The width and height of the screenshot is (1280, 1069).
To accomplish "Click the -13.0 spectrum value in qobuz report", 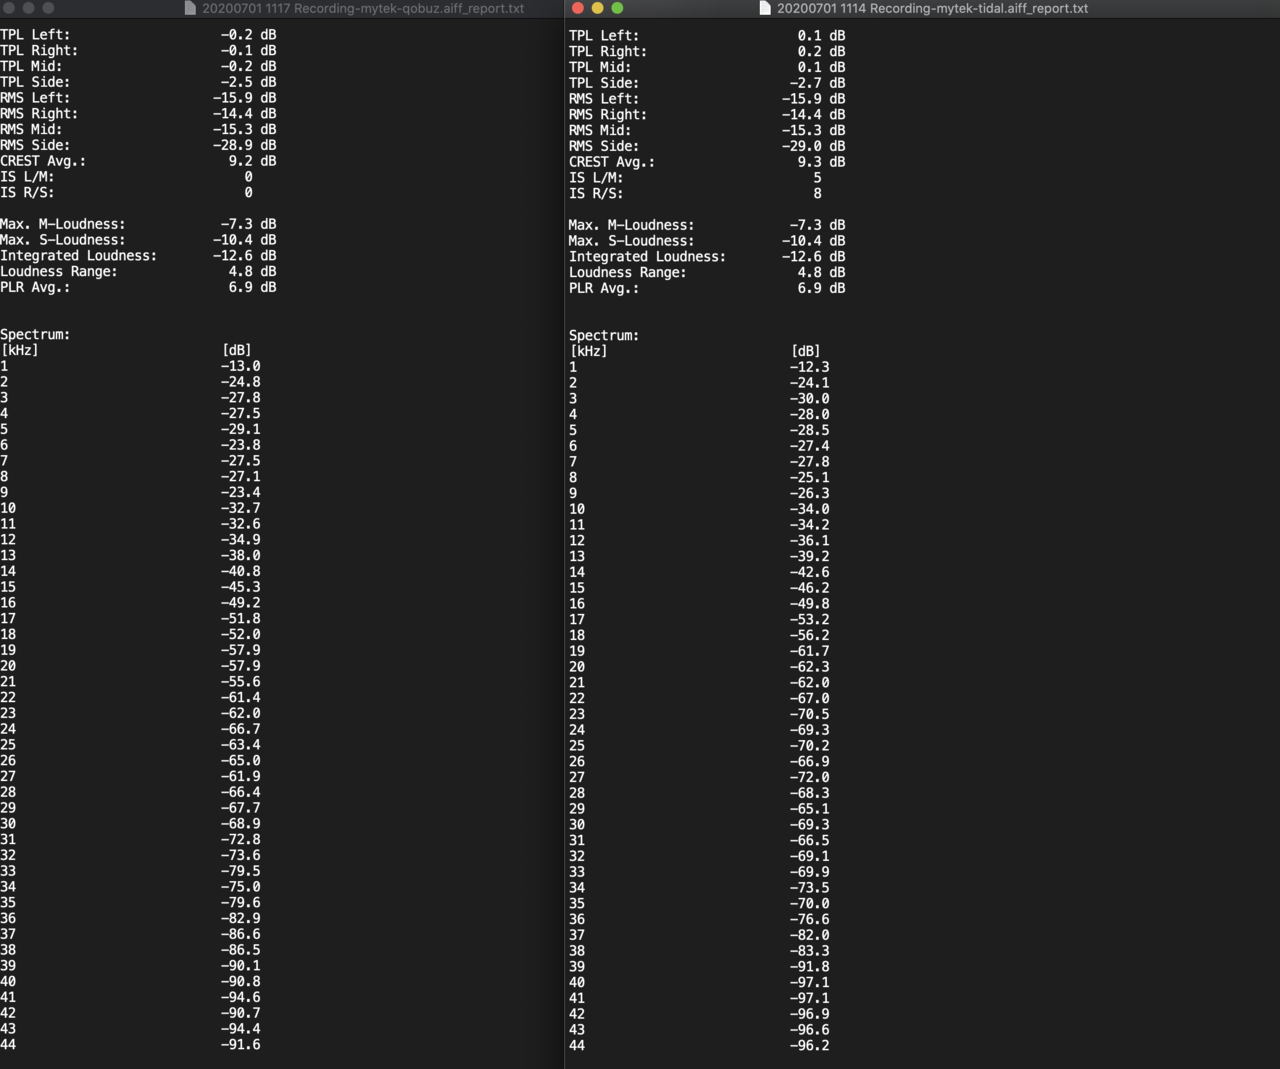I will tap(240, 366).
